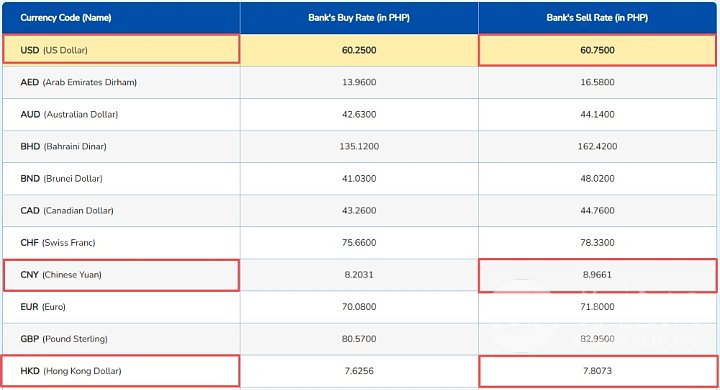Select the AUD sell rate 44.1400
This screenshot has height=390, width=720.
pos(597,114)
